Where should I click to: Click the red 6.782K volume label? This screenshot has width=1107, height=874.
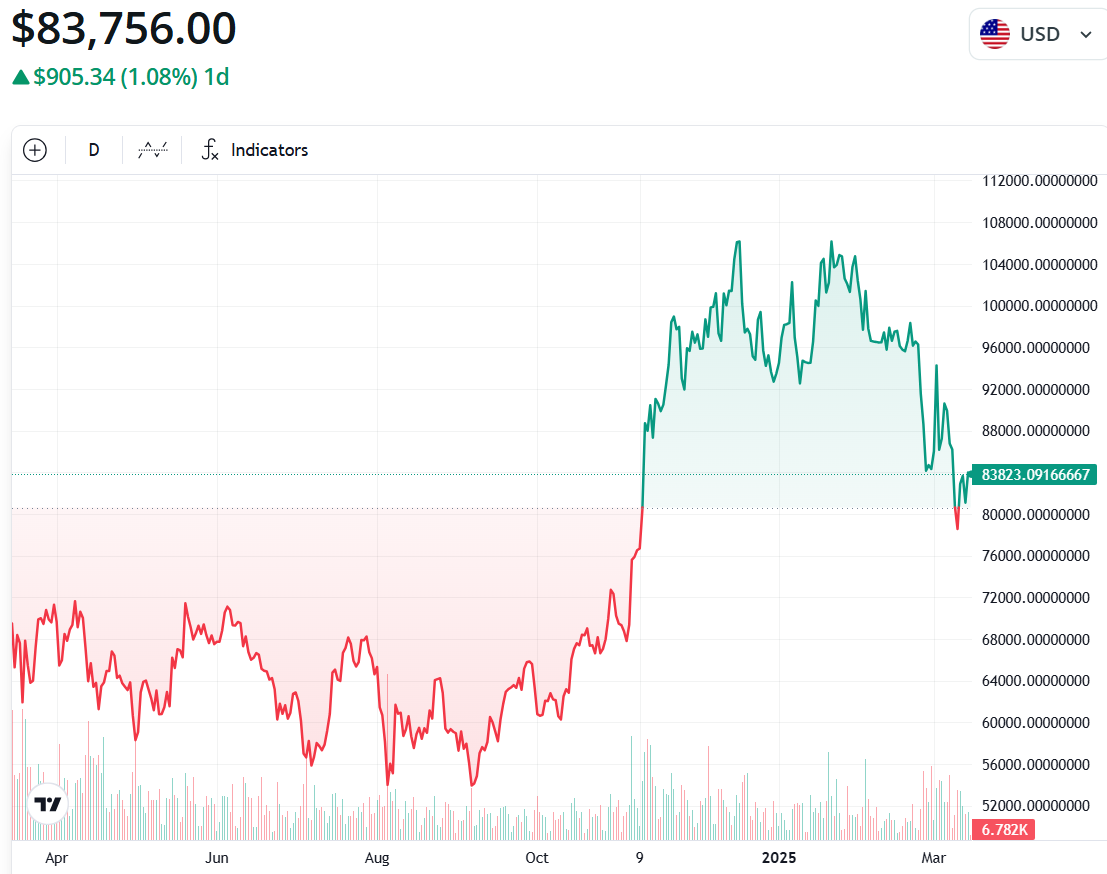pos(1006,829)
